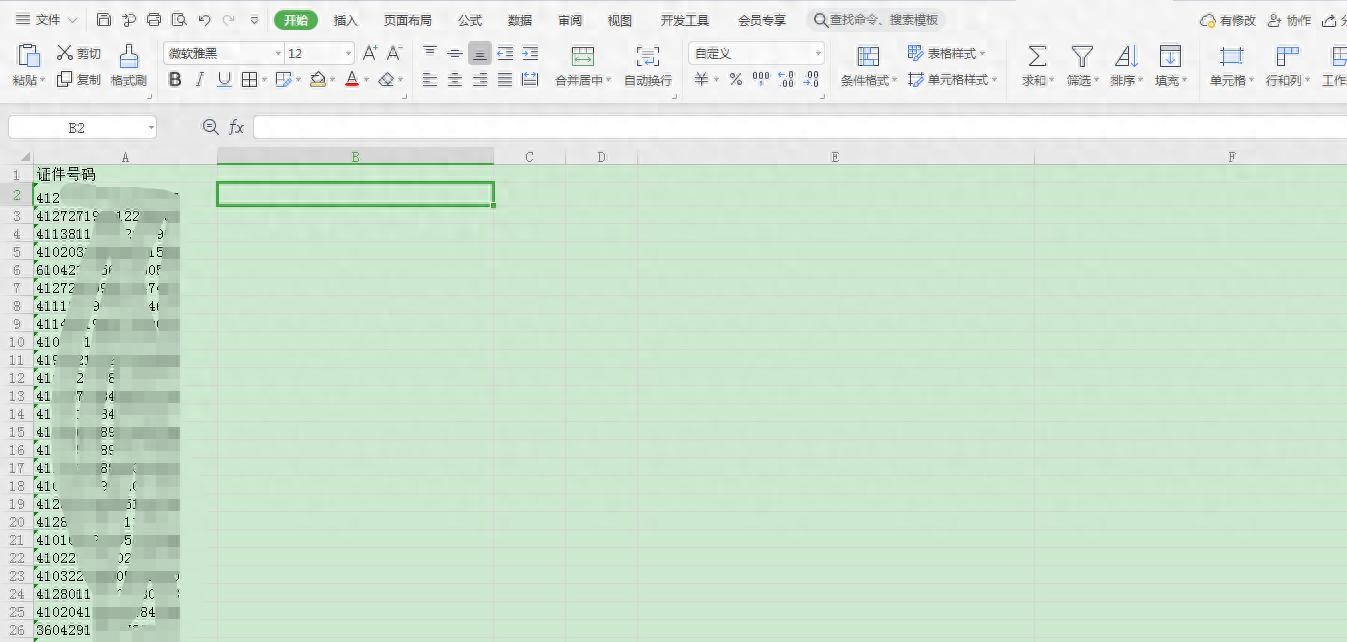Open the 公式 (Formulas) tab
Screen dimensions: 1347x642
pos(469,20)
